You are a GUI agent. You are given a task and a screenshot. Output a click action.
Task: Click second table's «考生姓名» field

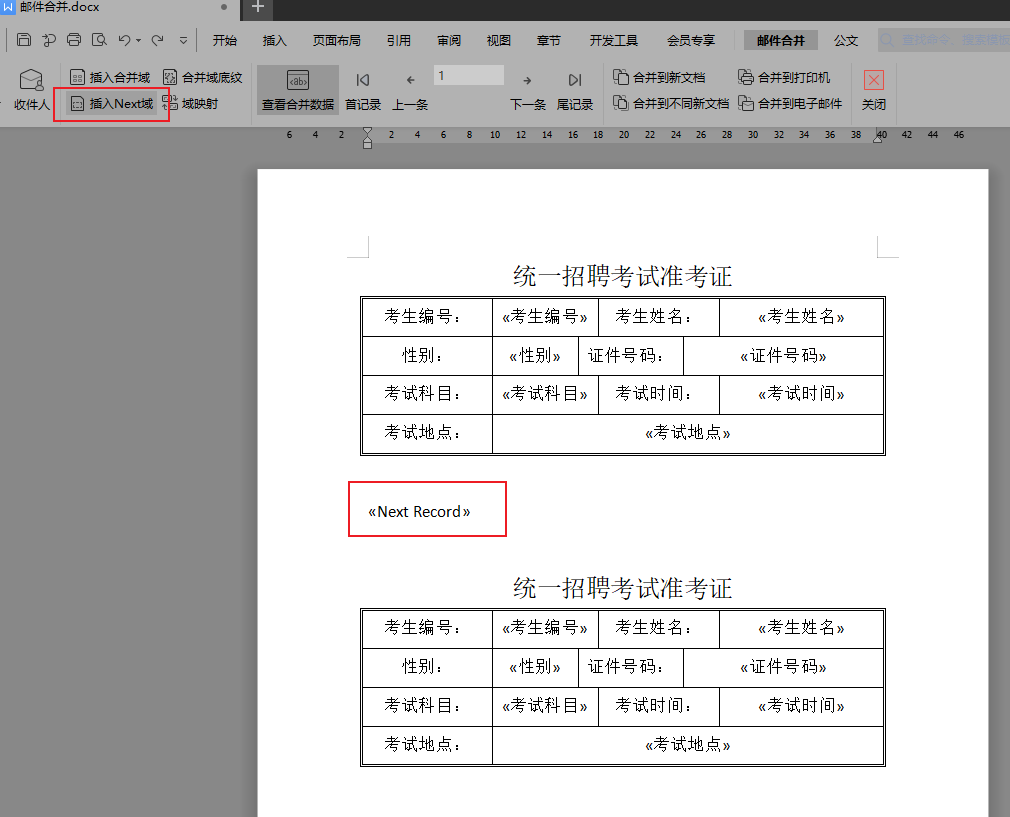(801, 628)
